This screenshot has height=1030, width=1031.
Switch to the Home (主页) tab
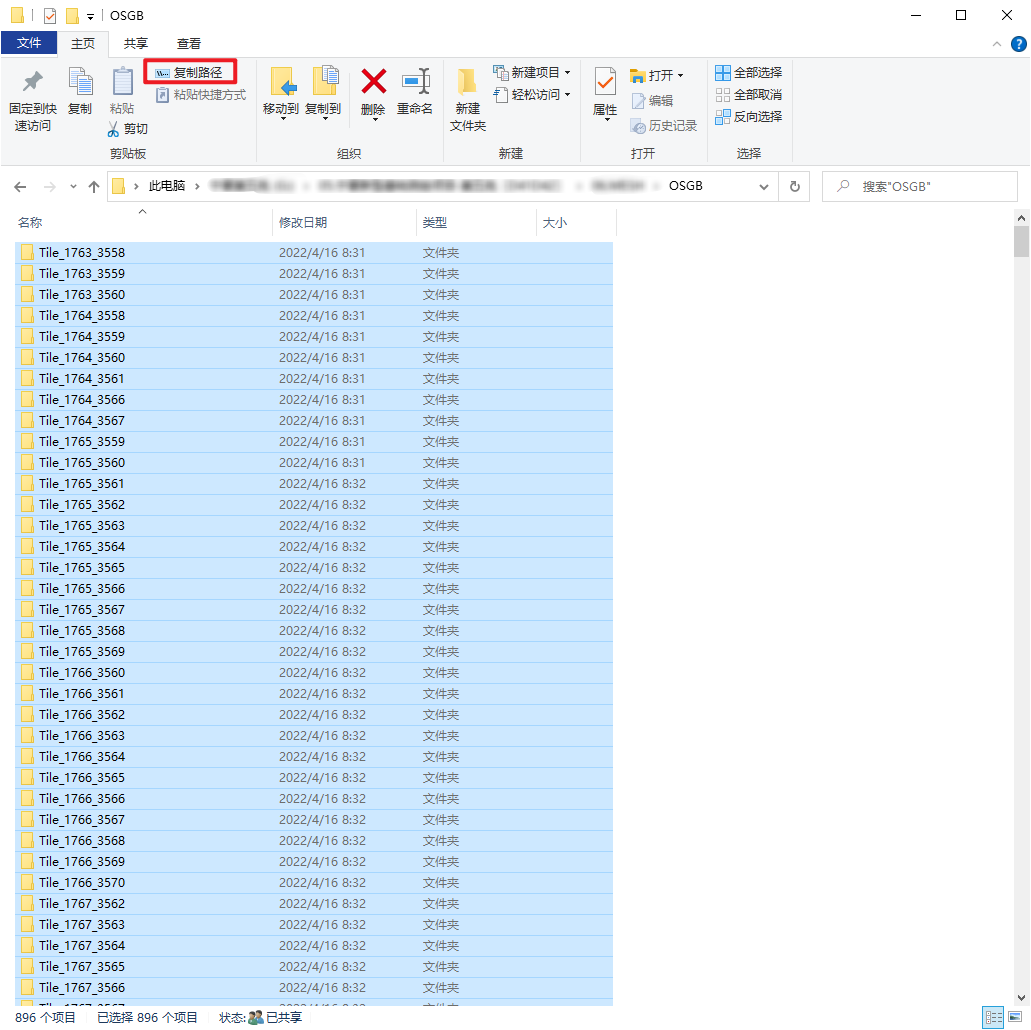click(83, 43)
